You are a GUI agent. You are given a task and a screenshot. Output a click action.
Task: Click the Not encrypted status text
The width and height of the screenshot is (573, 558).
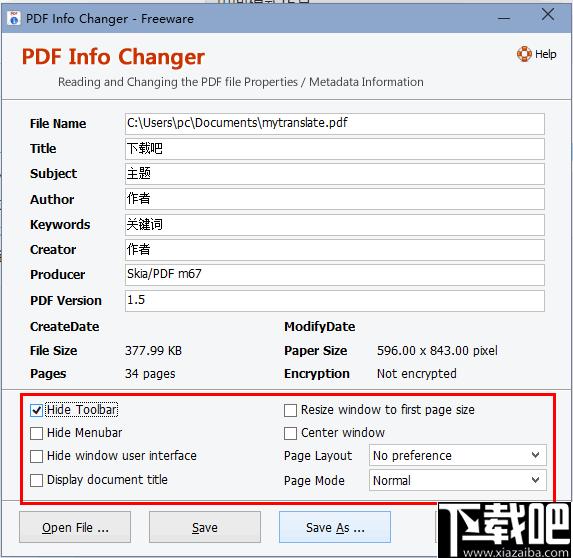[417, 374]
